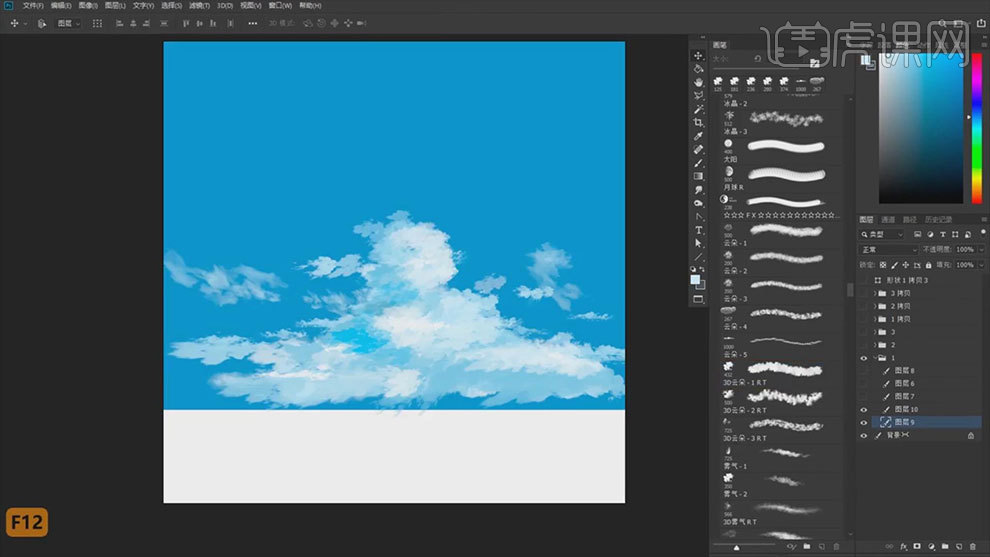Select the Type (T) tool

click(x=698, y=230)
